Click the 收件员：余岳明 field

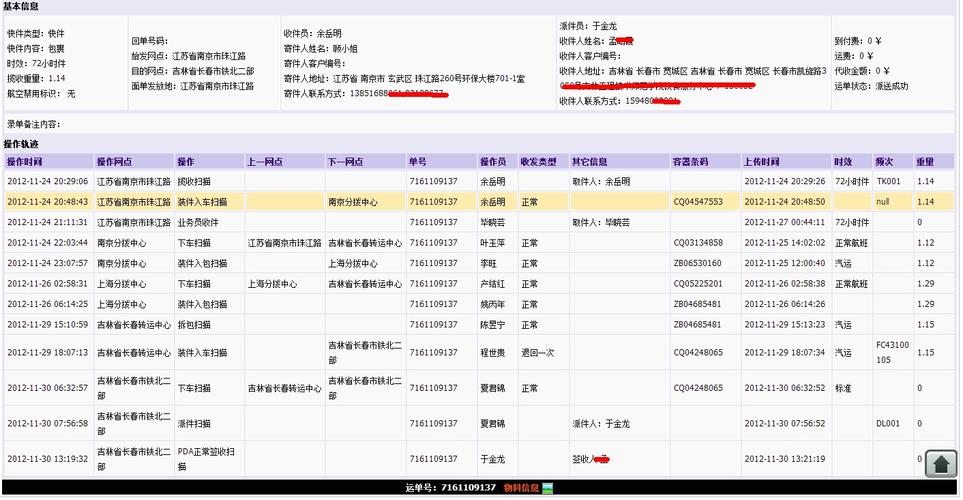point(312,33)
